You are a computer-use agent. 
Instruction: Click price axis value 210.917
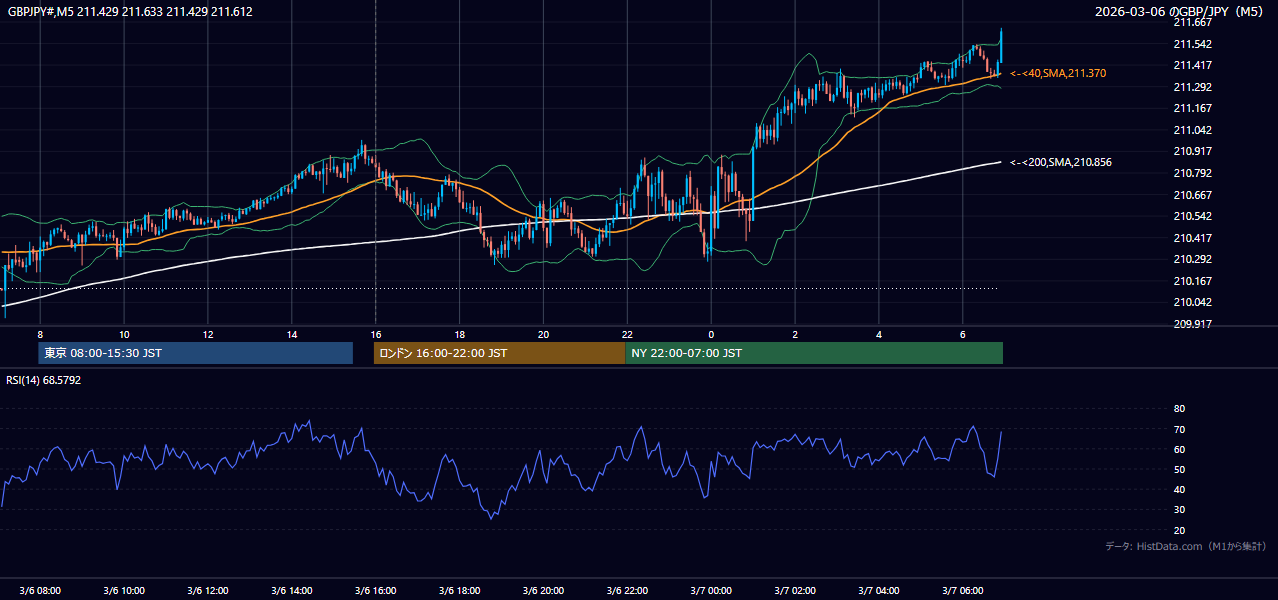pyautogui.click(x=1192, y=152)
